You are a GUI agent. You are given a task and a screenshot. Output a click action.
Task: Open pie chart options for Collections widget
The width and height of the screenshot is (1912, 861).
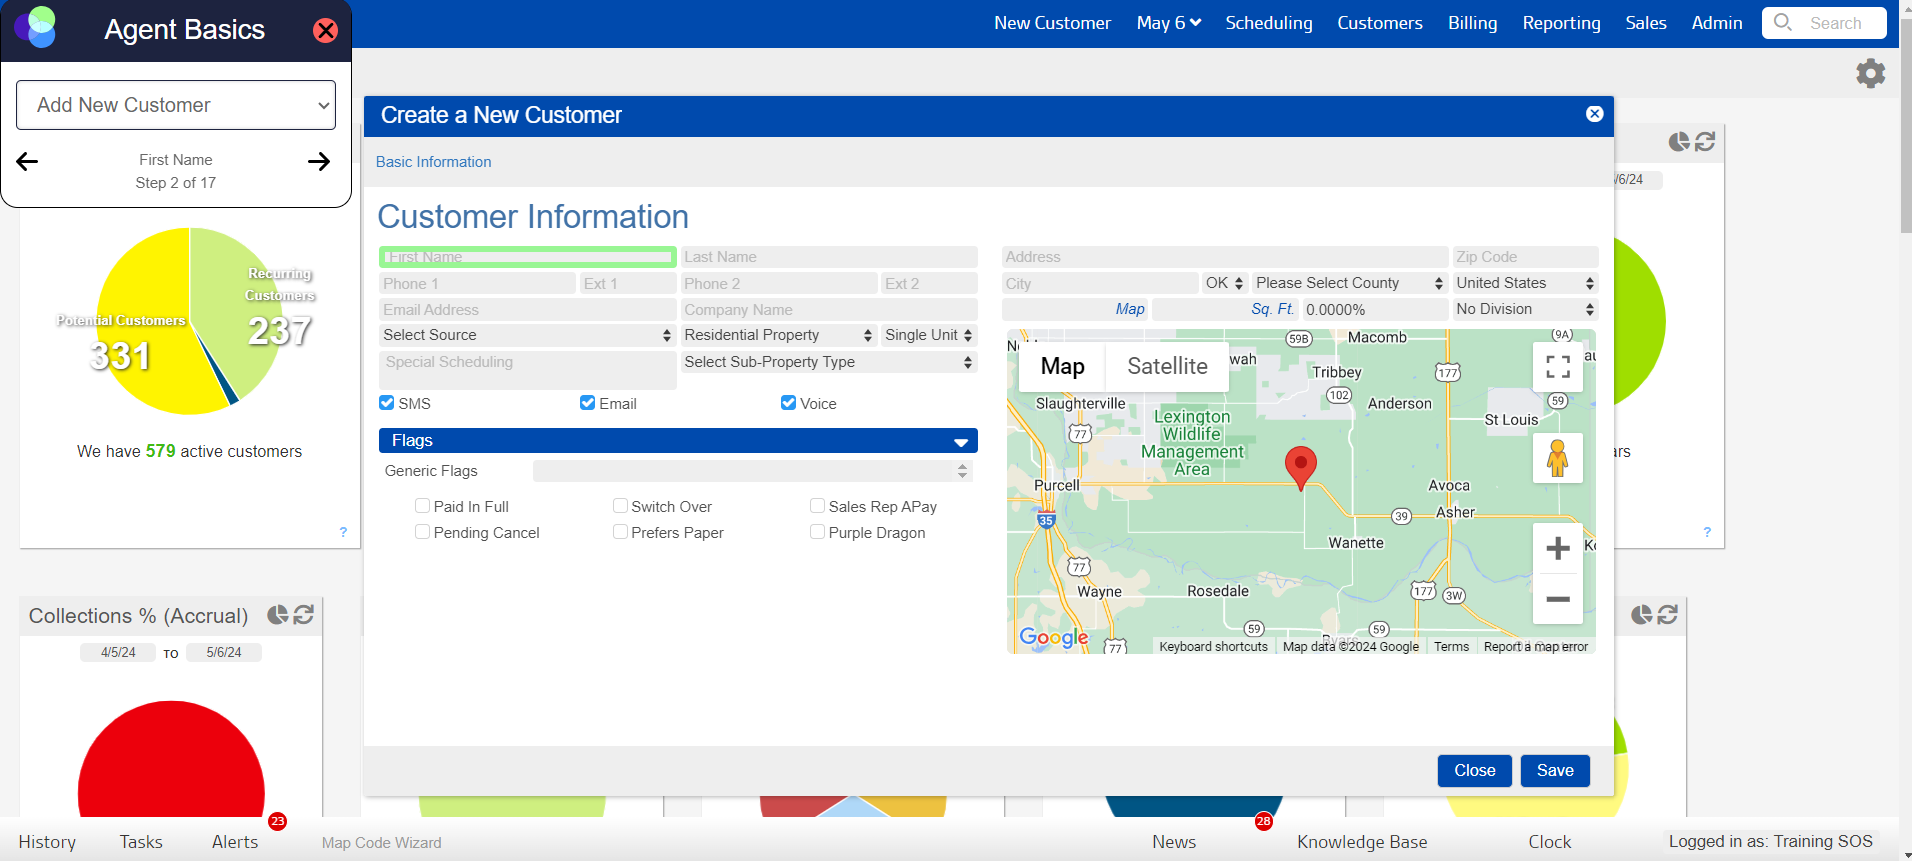click(x=277, y=615)
